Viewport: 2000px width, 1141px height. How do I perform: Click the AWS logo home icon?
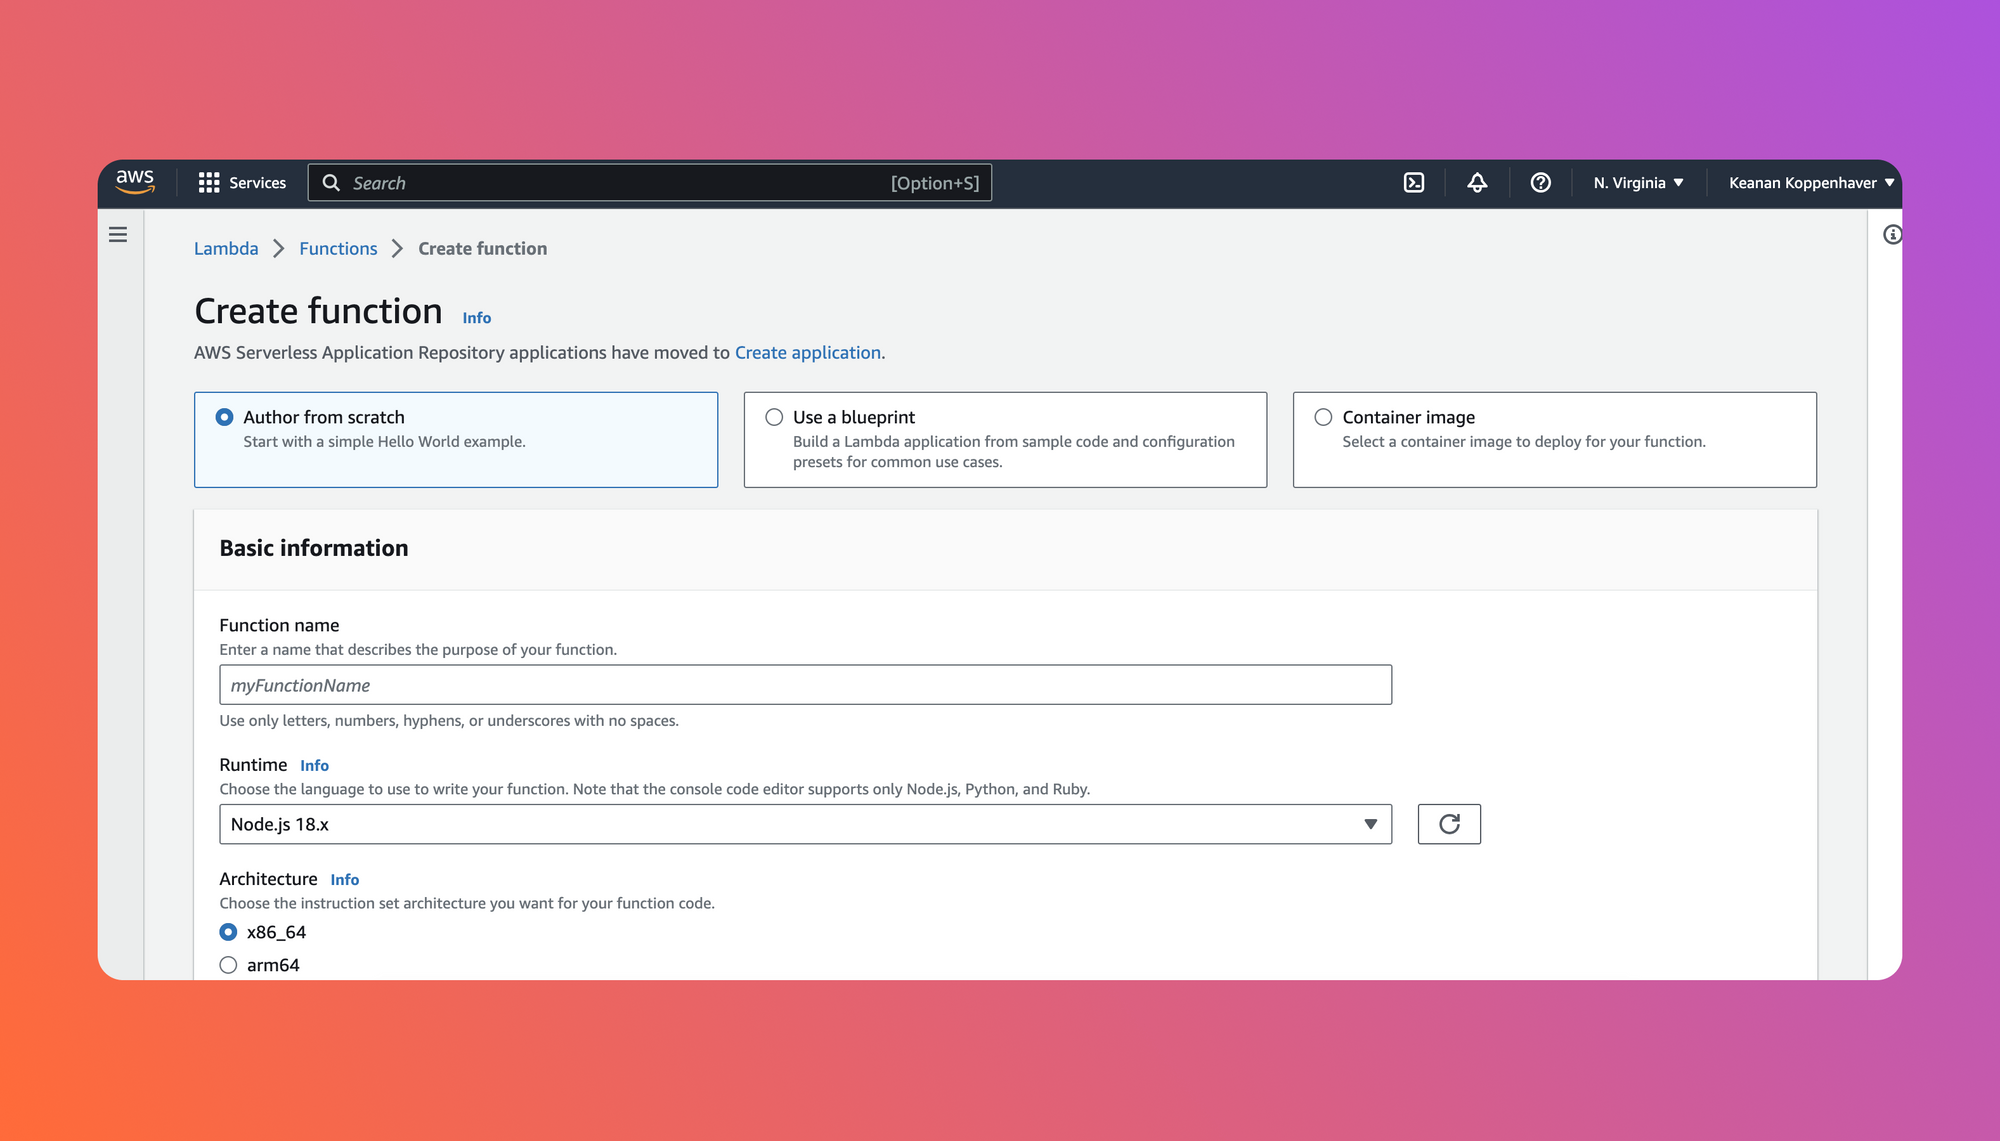coord(135,182)
